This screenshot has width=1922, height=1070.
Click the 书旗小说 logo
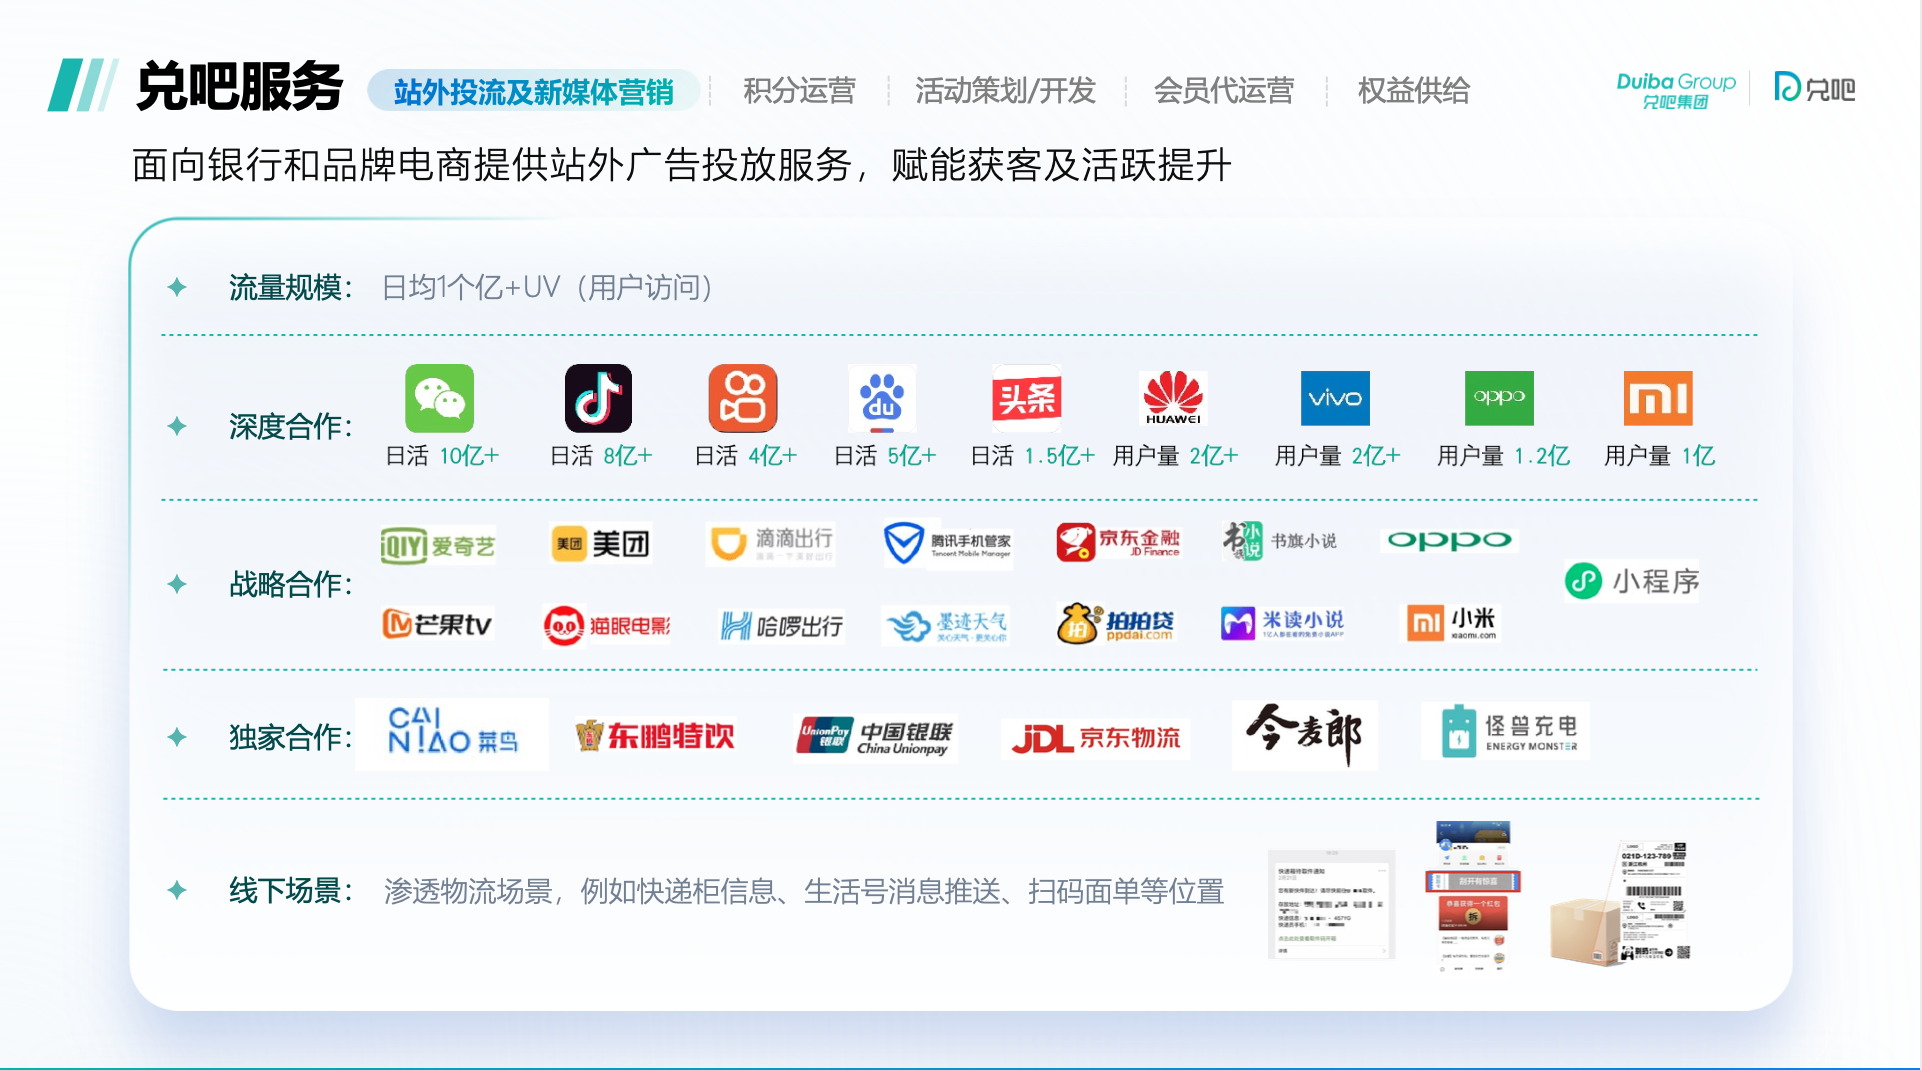pos(1279,541)
